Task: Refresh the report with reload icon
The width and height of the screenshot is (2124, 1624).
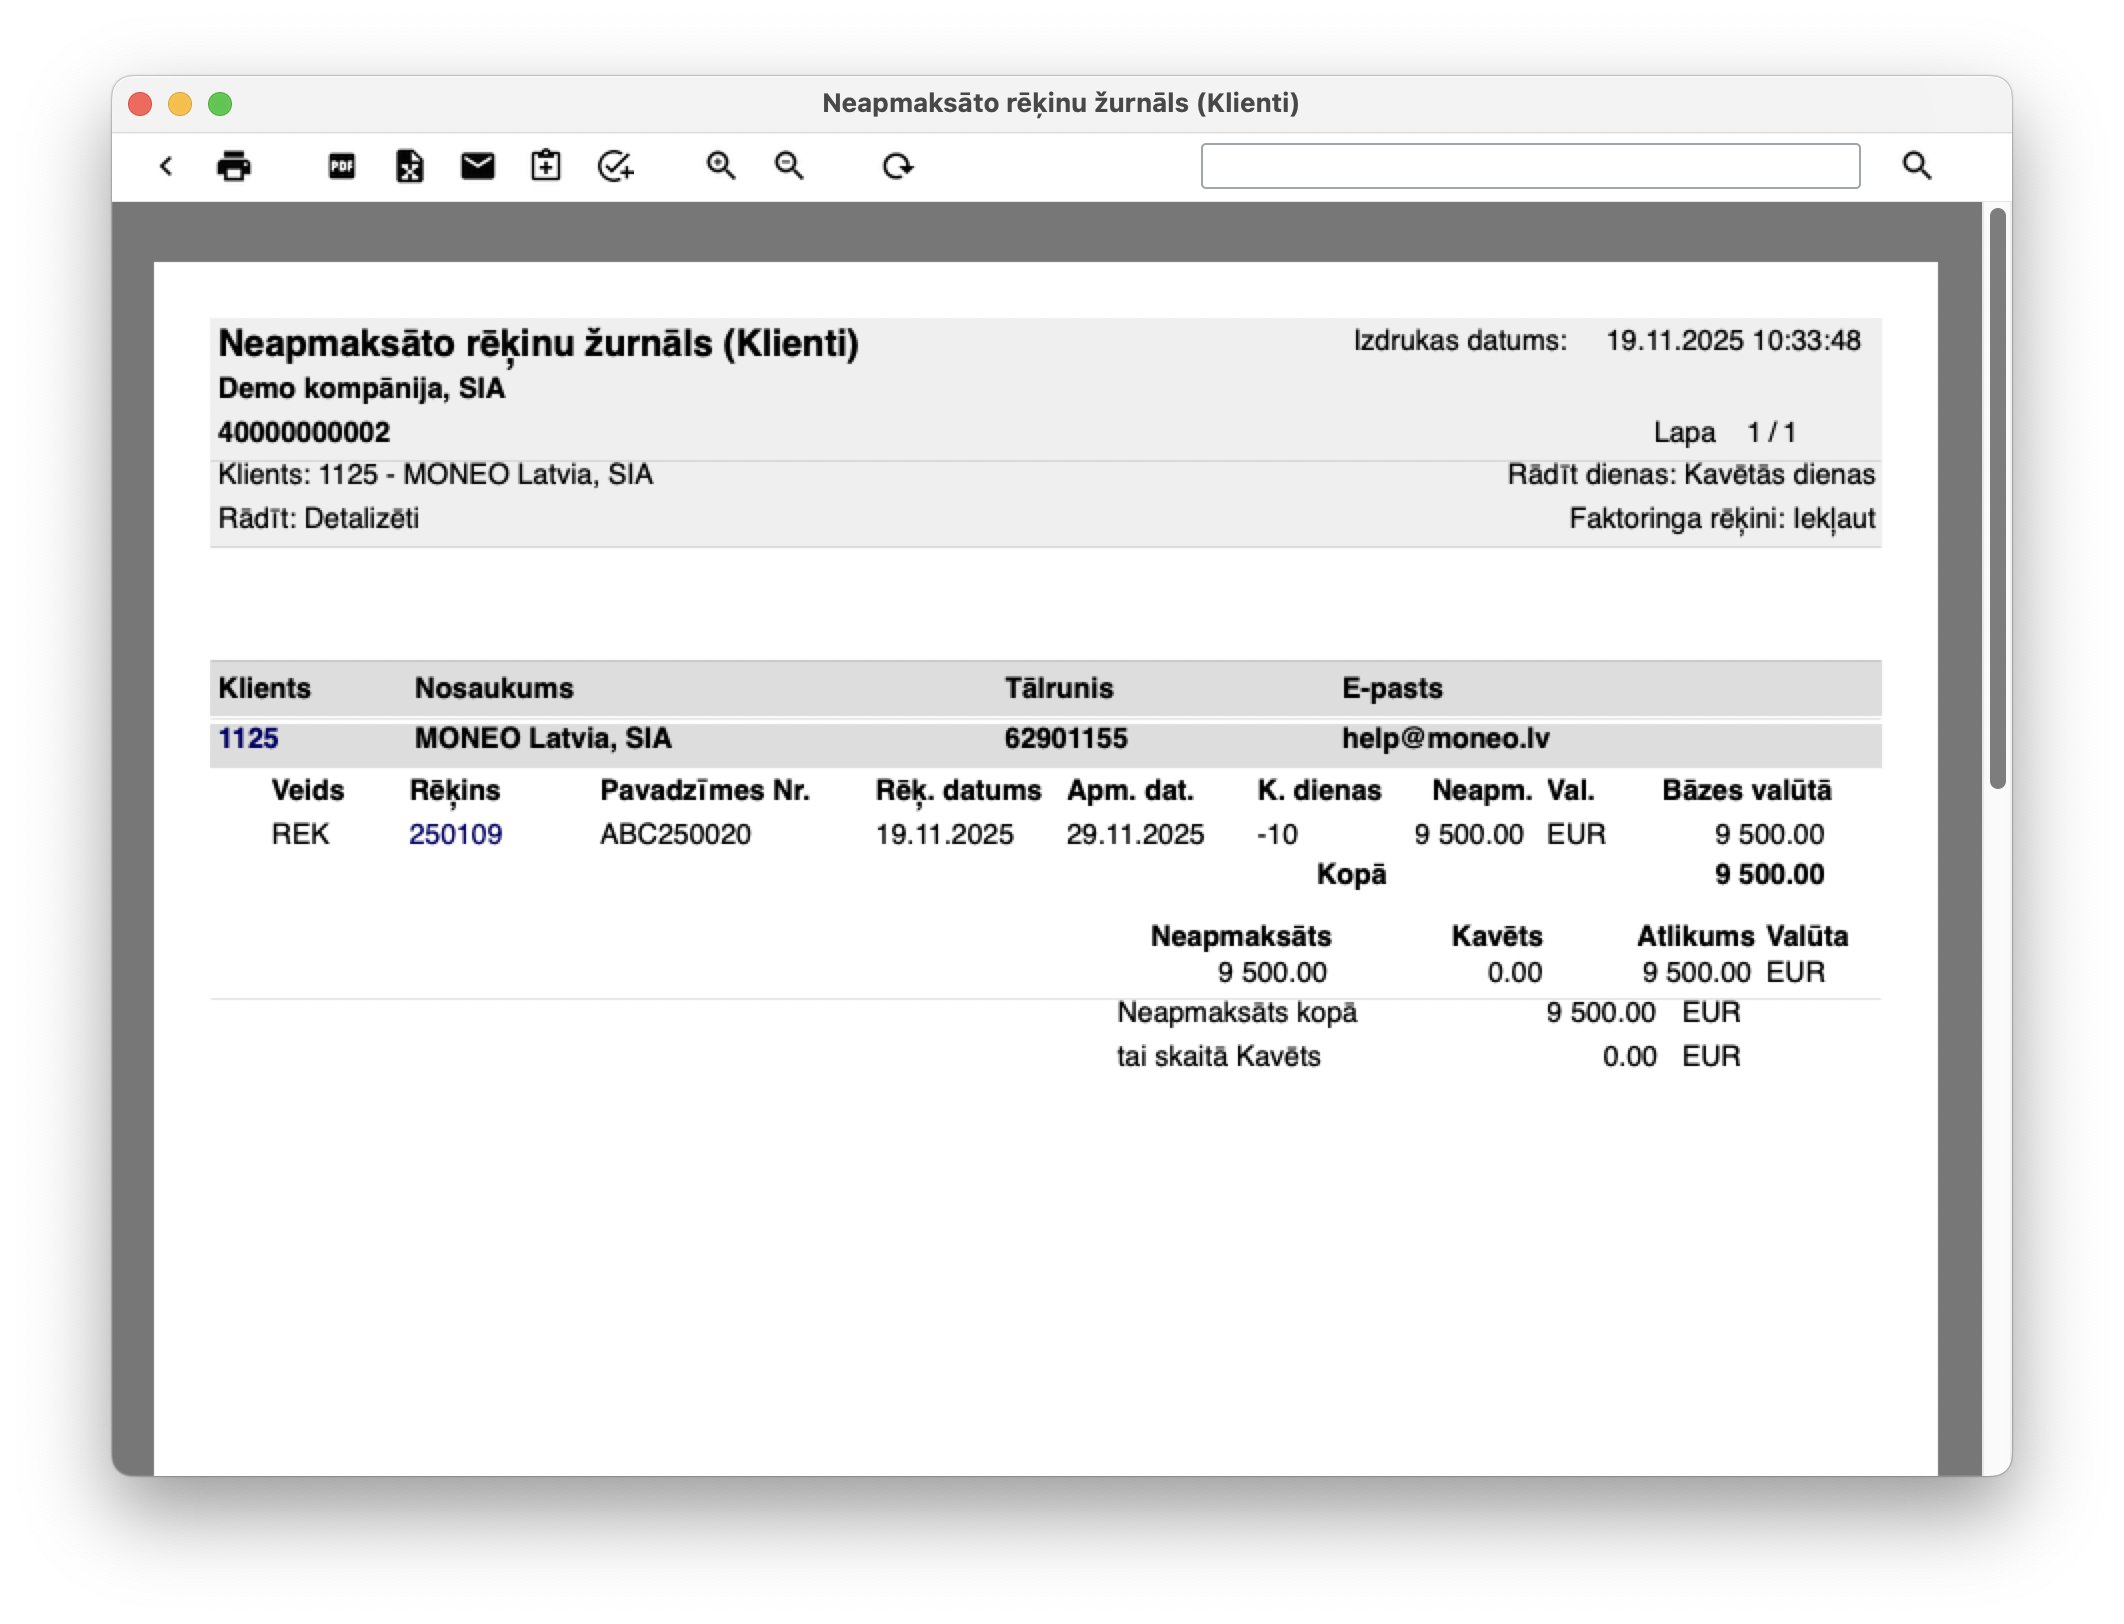Action: 898,166
